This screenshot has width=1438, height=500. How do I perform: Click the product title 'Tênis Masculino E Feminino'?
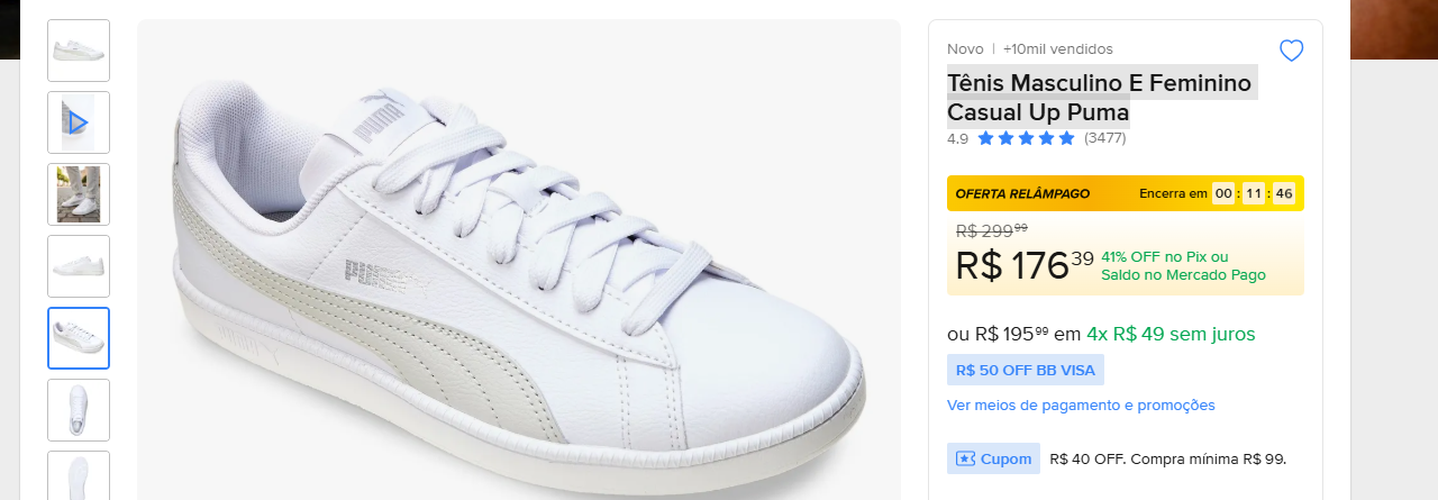pyautogui.click(x=1099, y=83)
